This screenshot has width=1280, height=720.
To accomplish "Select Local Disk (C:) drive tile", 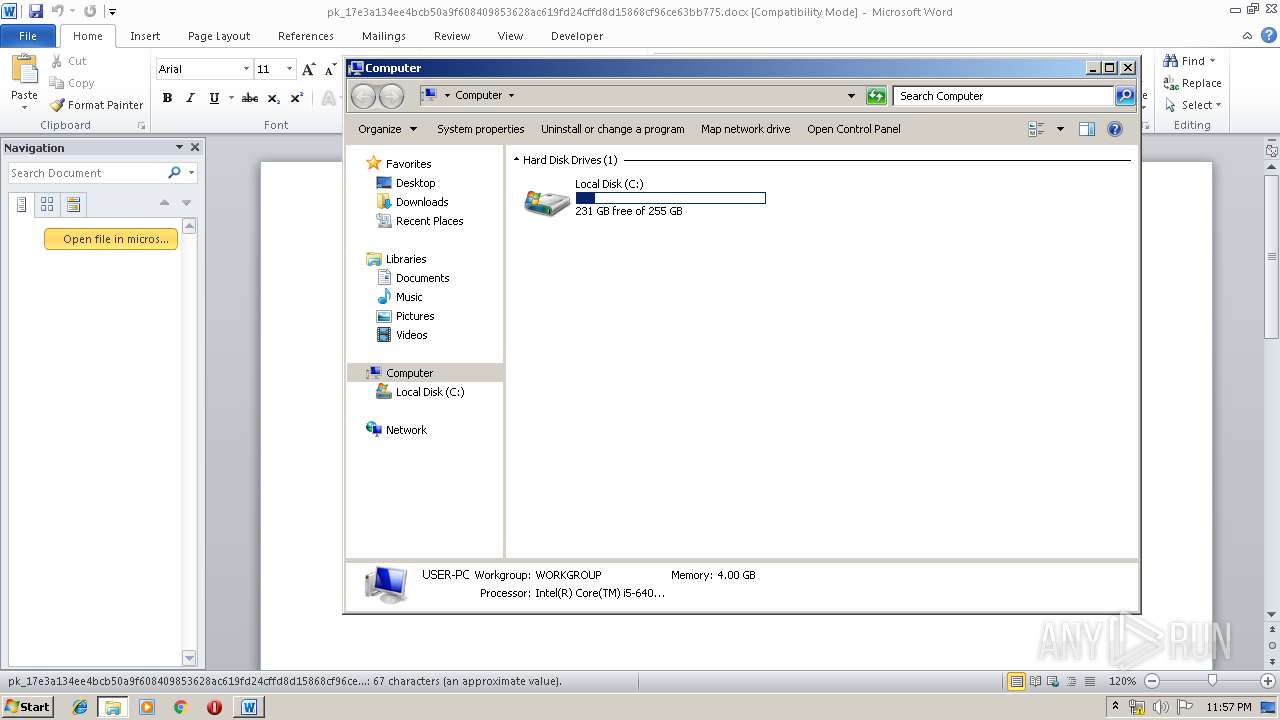I will [x=644, y=198].
